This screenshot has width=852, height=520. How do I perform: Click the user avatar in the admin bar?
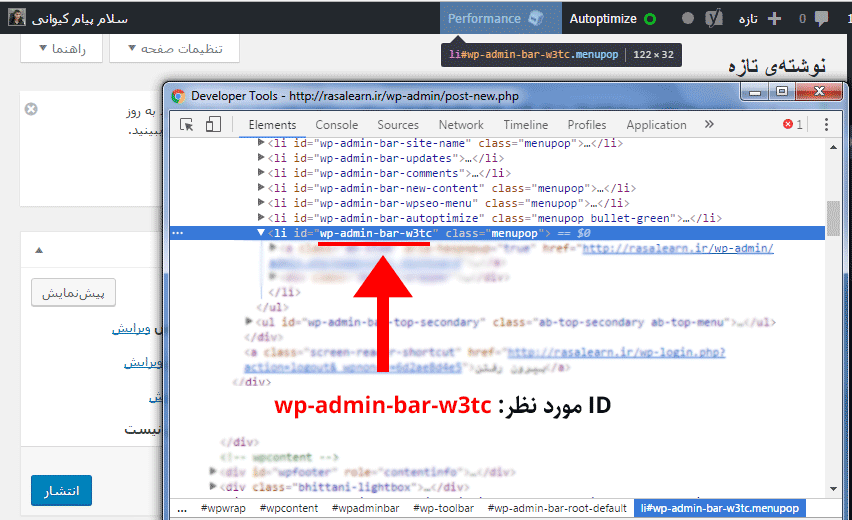tap(17, 17)
